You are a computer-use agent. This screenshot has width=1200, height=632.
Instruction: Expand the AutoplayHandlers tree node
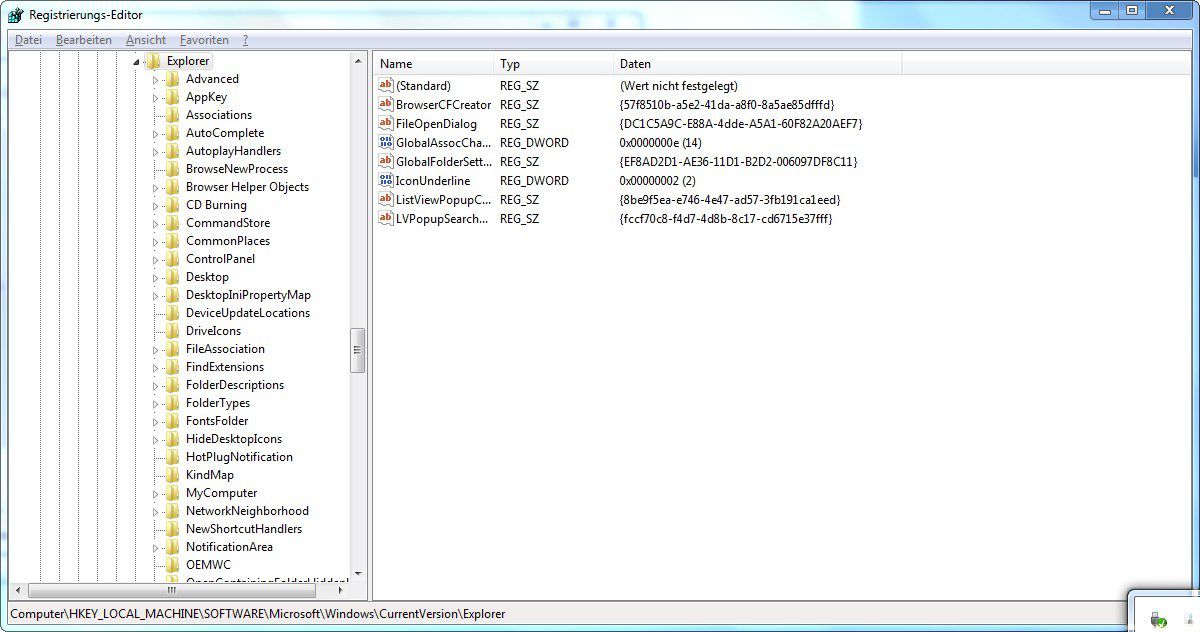tap(154, 150)
